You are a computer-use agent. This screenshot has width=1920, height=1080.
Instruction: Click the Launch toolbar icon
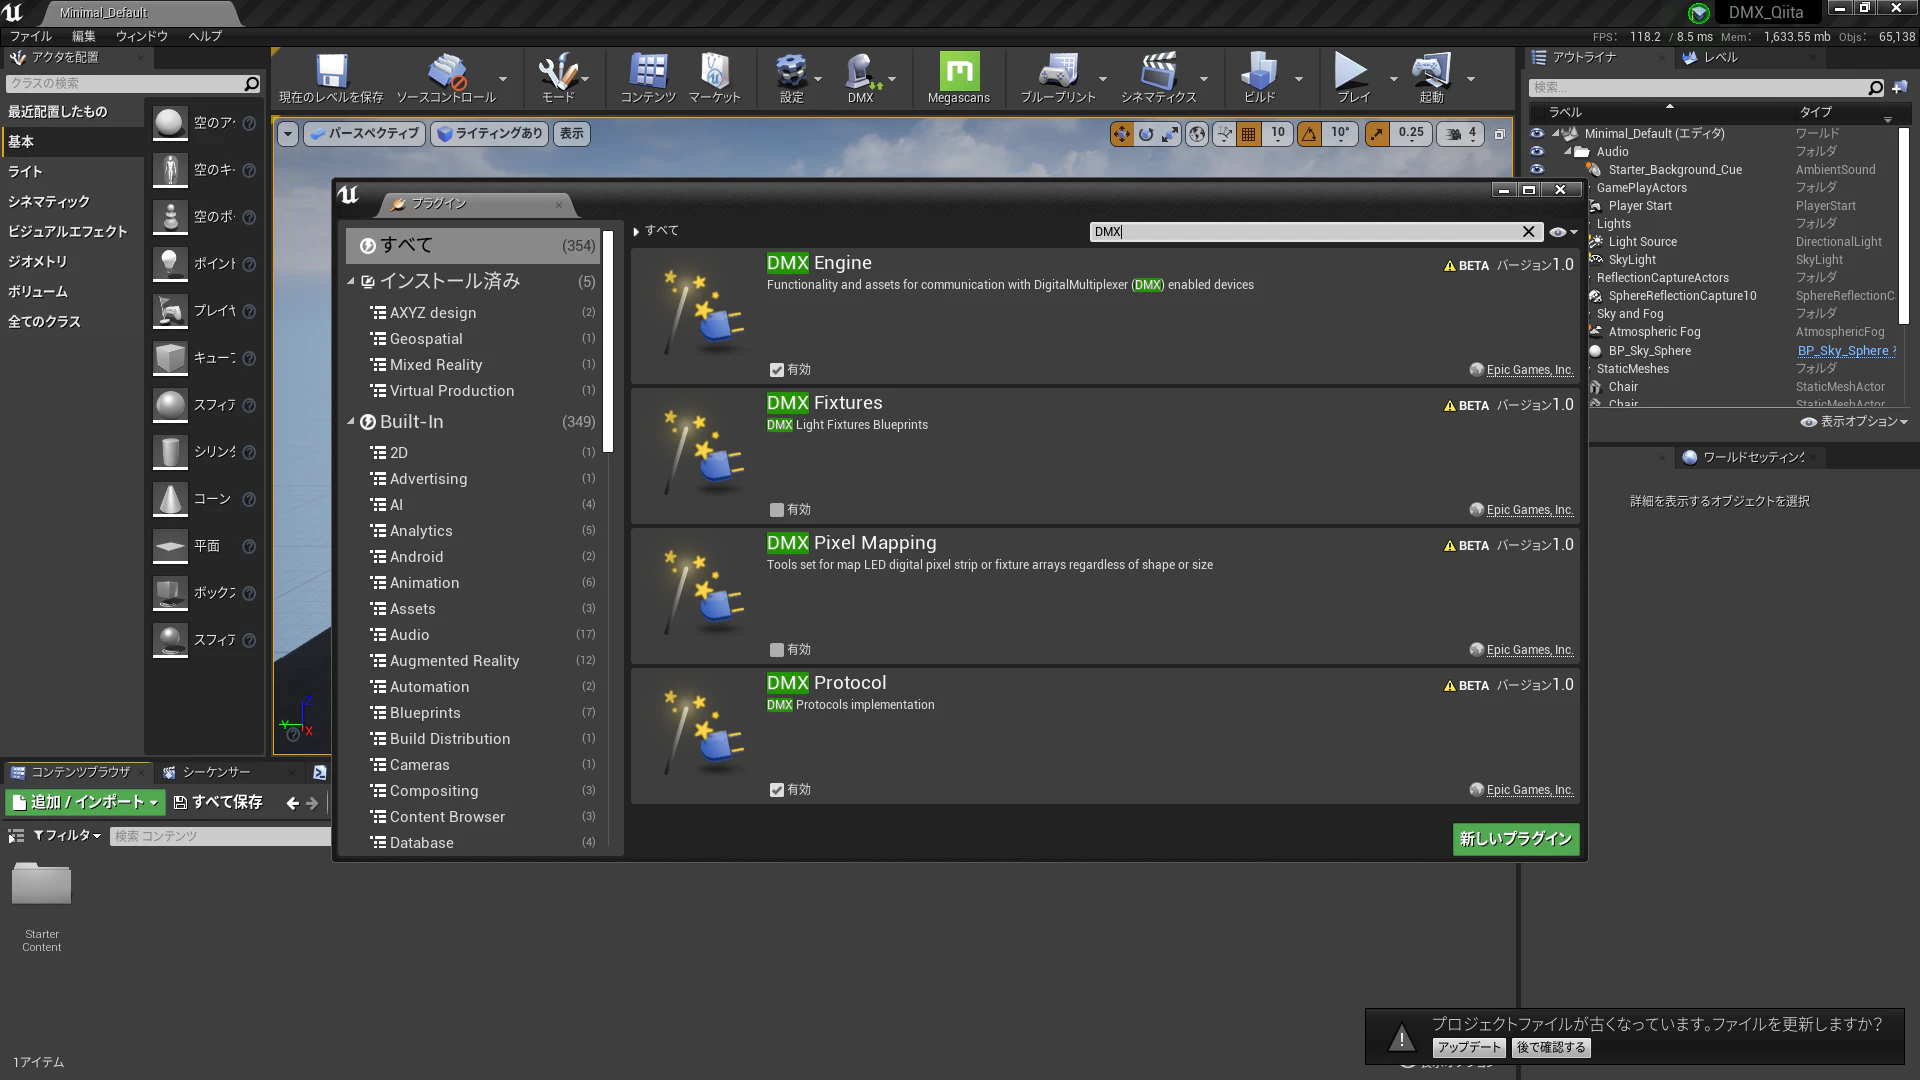click(x=1431, y=78)
